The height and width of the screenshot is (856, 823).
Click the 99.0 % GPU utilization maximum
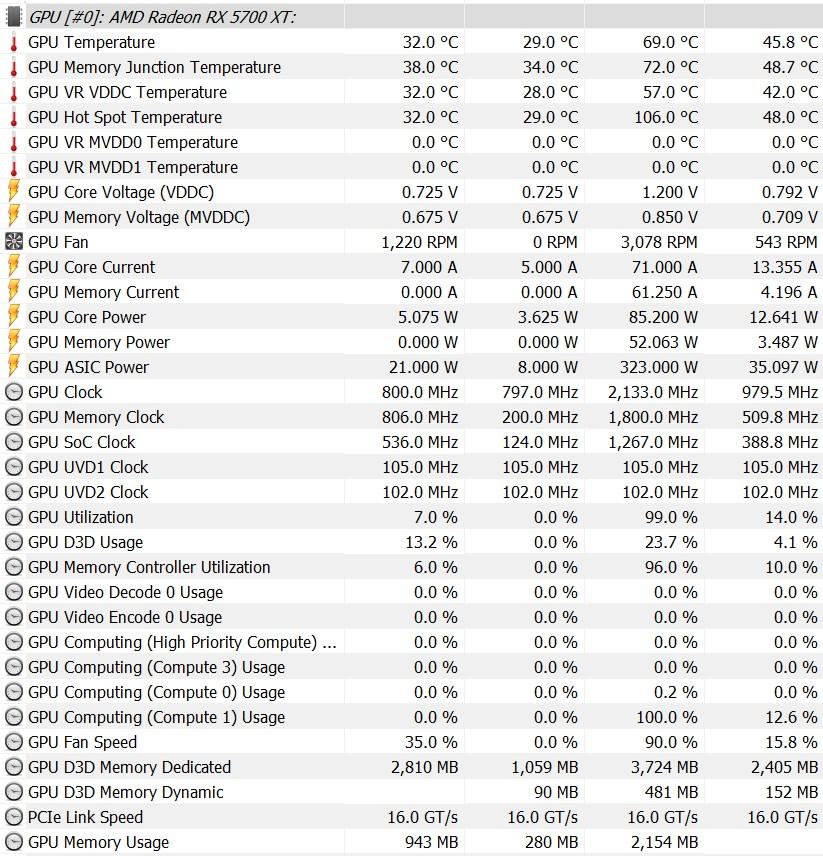click(671, 518)
